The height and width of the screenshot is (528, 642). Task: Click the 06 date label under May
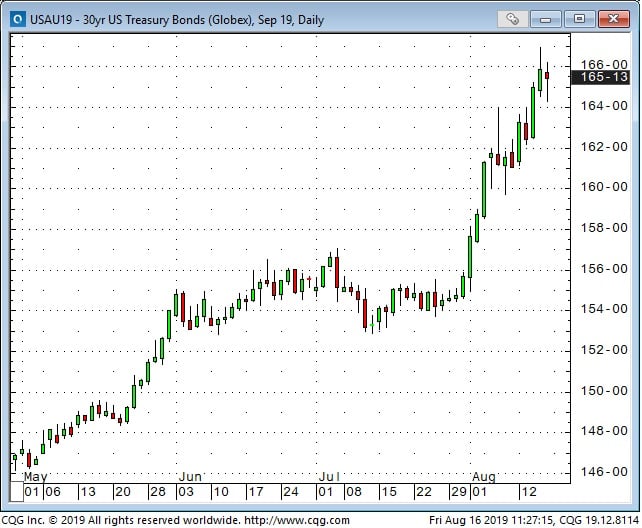pyautogui.click(x=53, y=492)
